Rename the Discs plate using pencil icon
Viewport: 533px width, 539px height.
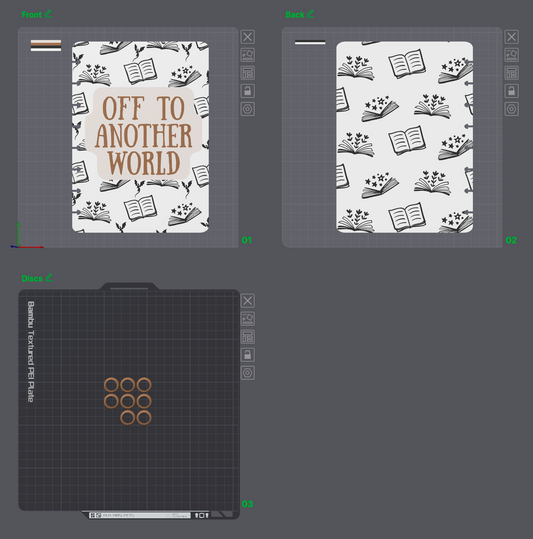[x=49, y=277]
